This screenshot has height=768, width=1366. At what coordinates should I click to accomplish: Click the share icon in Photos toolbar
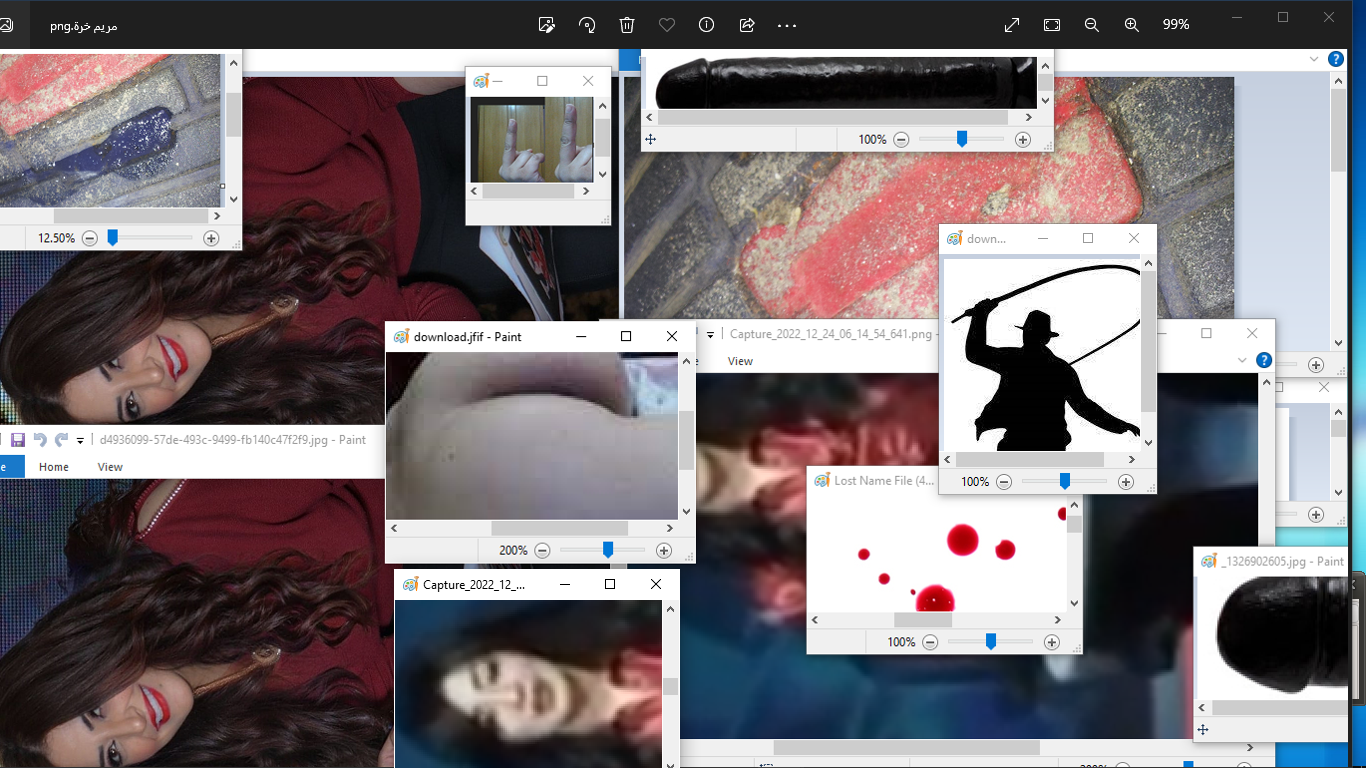click(x=747, y=25)
